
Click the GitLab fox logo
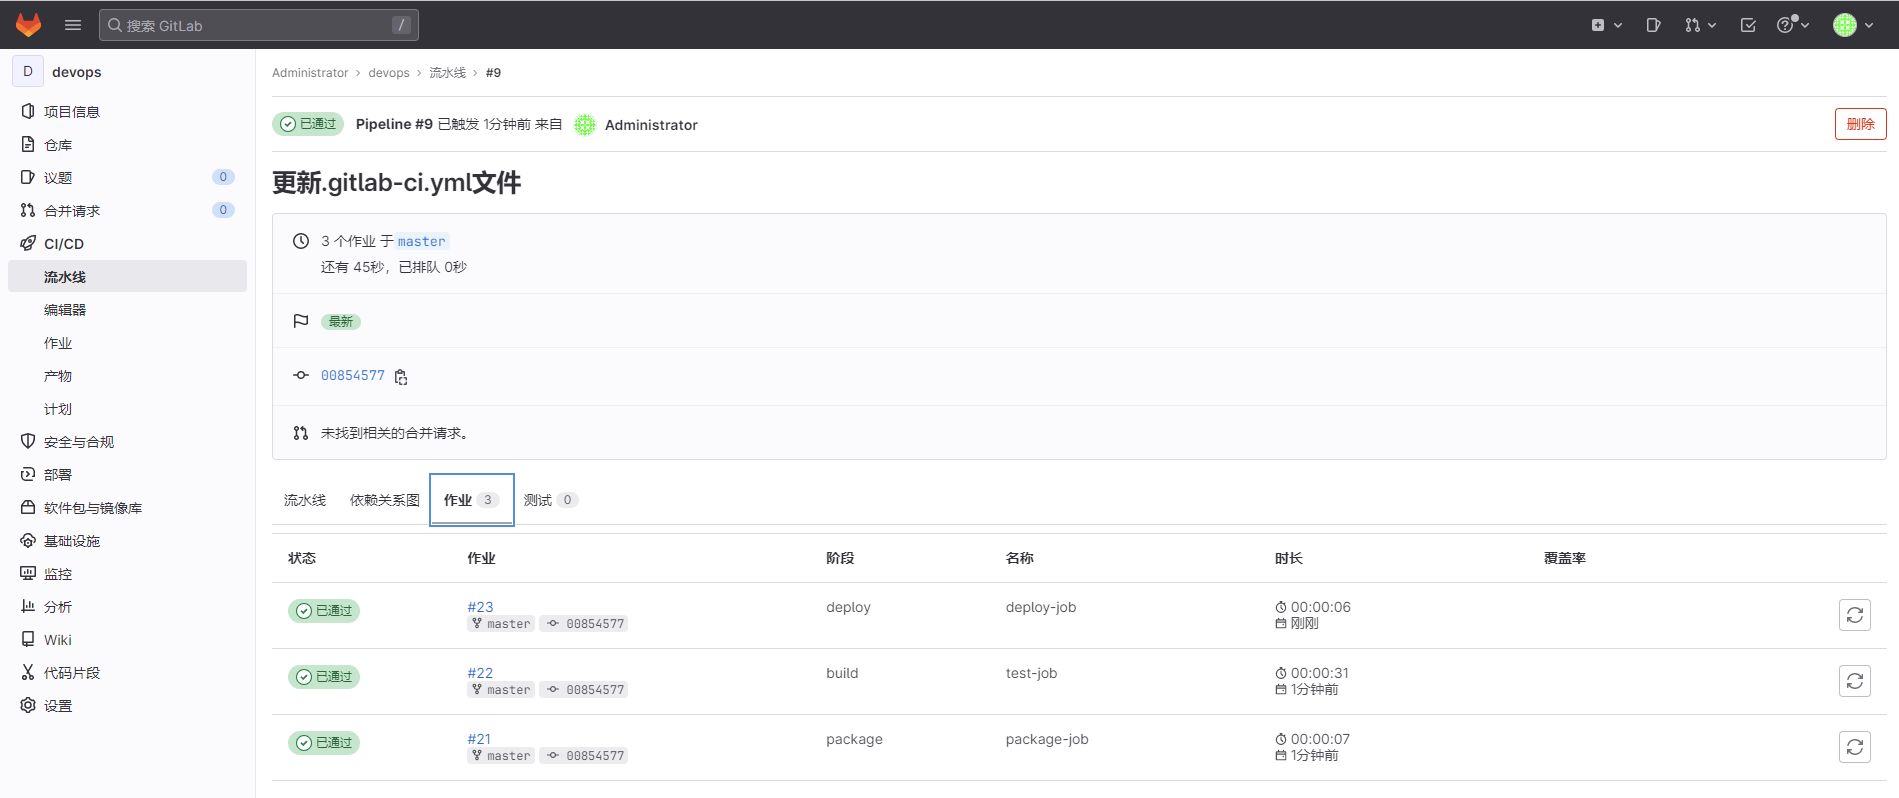coord(28,25)
